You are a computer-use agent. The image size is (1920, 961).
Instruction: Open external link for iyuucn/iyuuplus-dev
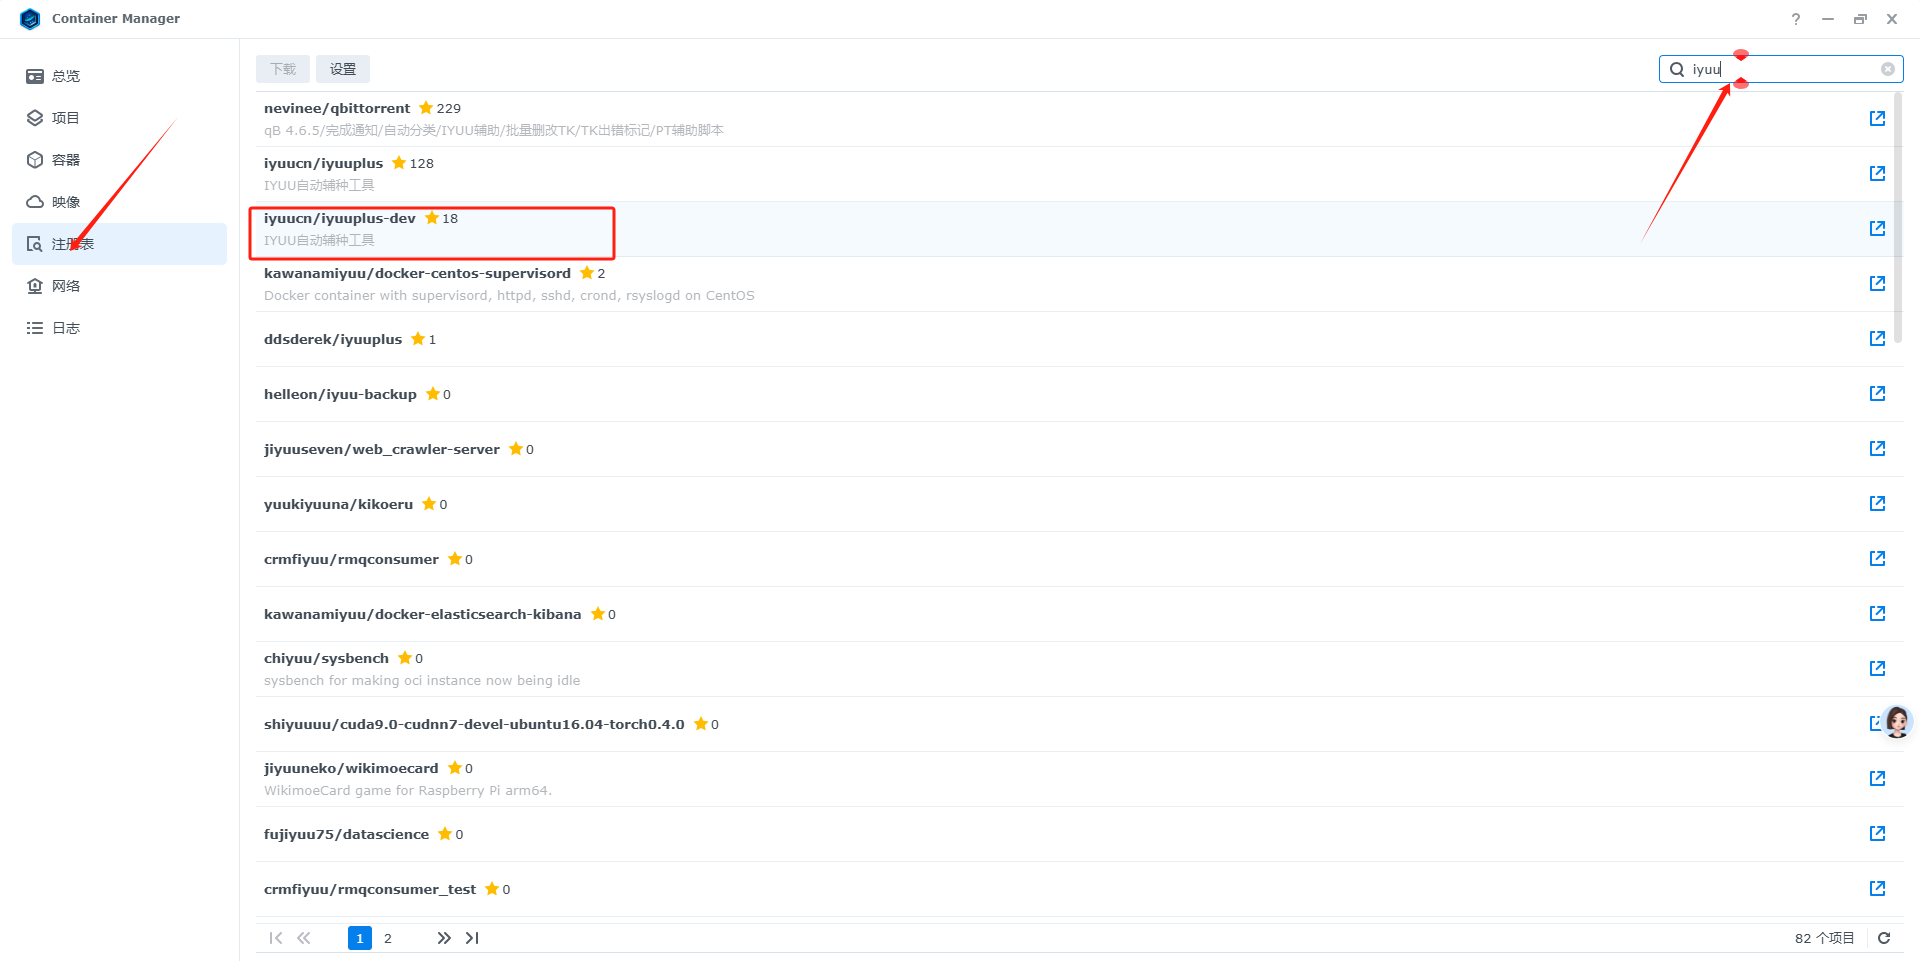click(1877, 229)
